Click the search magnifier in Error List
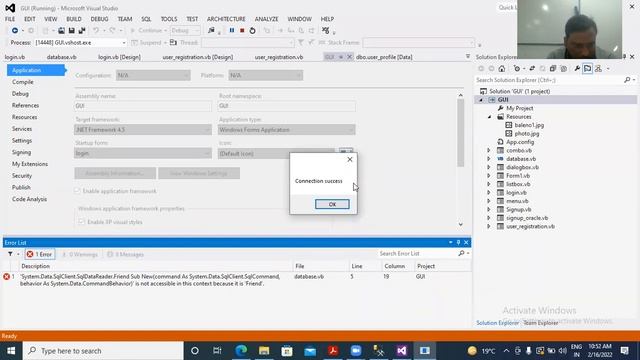The image size is (640, 360). click(x=461, y=253)
